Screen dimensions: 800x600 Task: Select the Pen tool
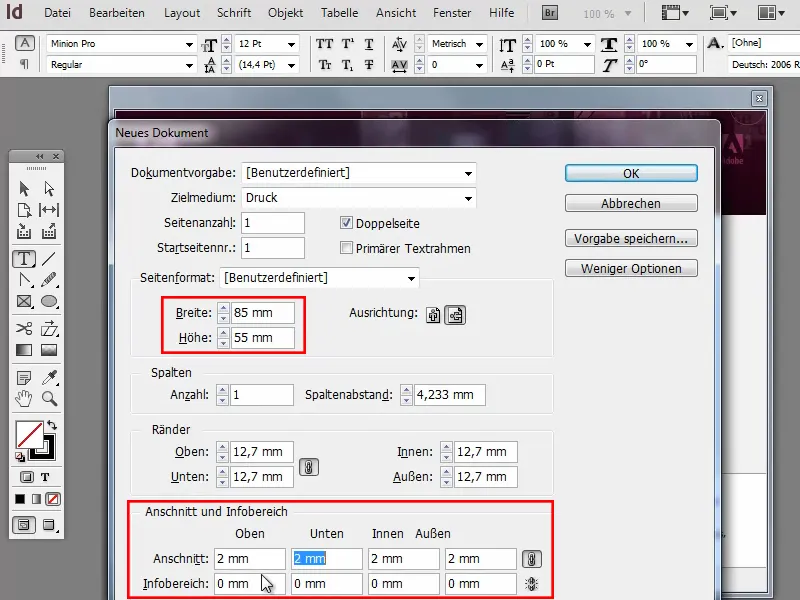tap(24, 280)
